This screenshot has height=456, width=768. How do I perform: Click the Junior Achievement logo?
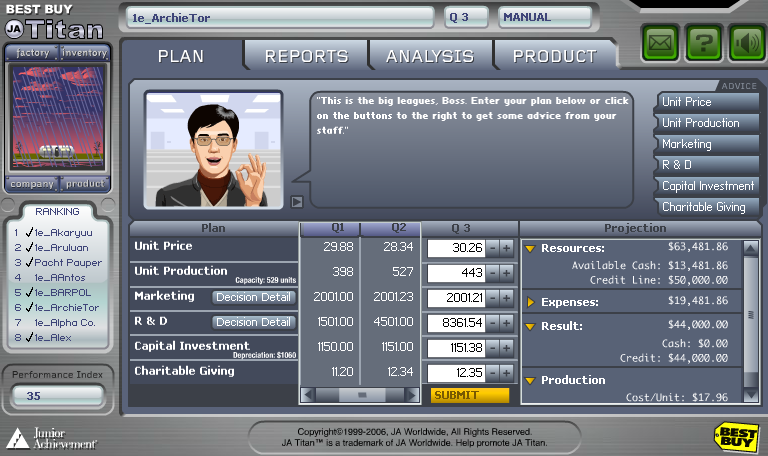click(51, 438)
